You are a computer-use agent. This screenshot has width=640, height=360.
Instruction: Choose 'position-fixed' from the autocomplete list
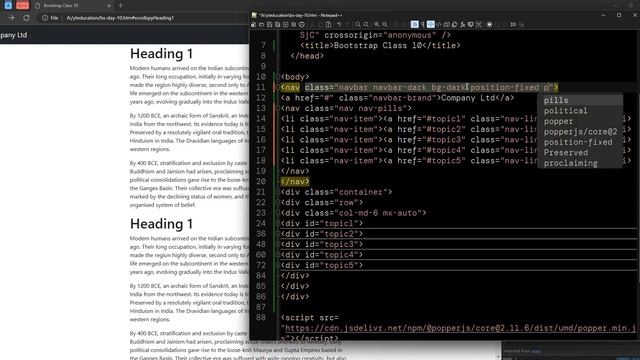[580, 142]
